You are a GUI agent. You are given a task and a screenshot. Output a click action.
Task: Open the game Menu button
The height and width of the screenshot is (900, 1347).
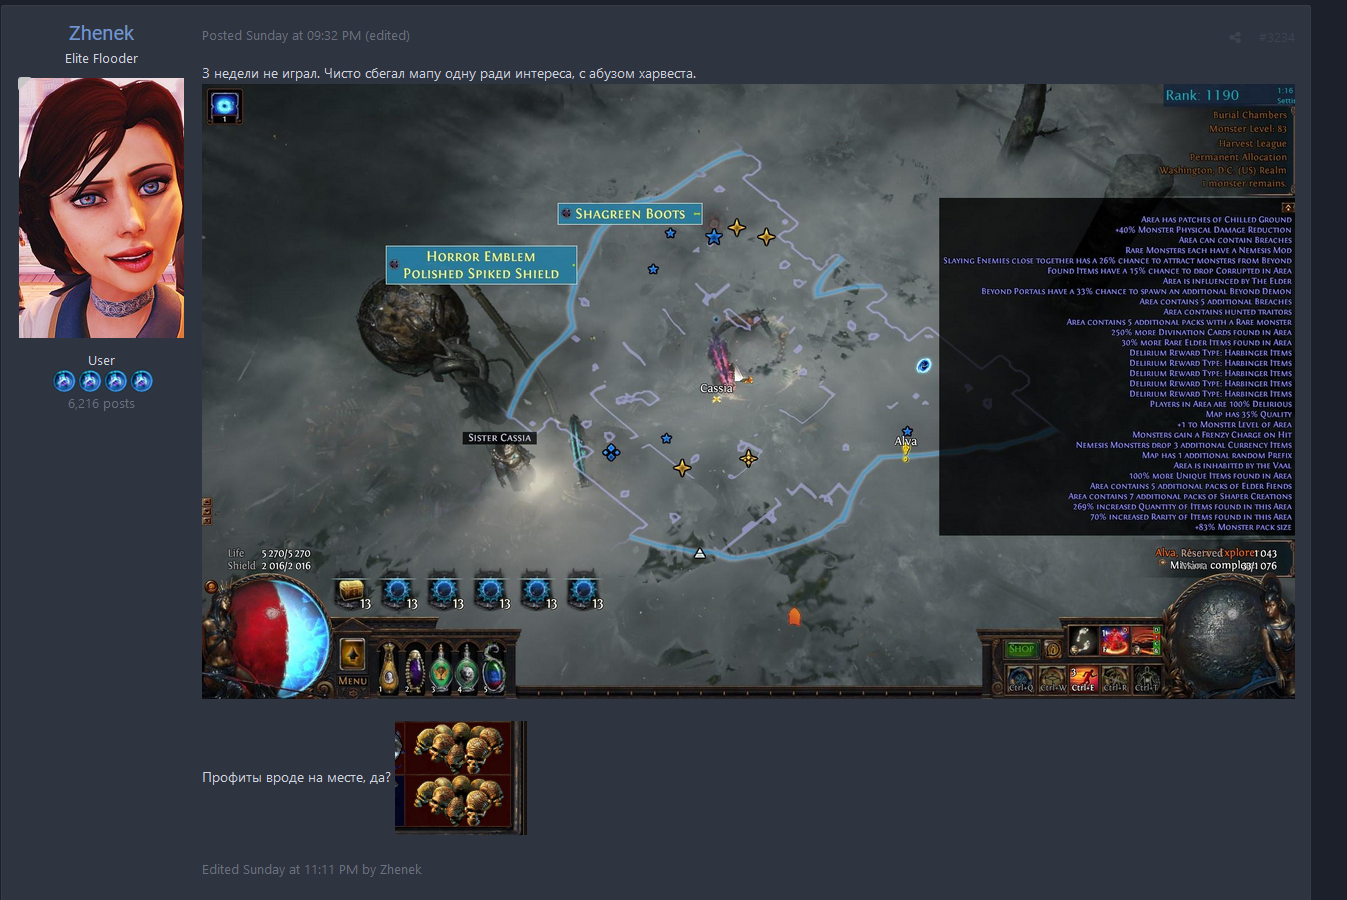(353, 680)
